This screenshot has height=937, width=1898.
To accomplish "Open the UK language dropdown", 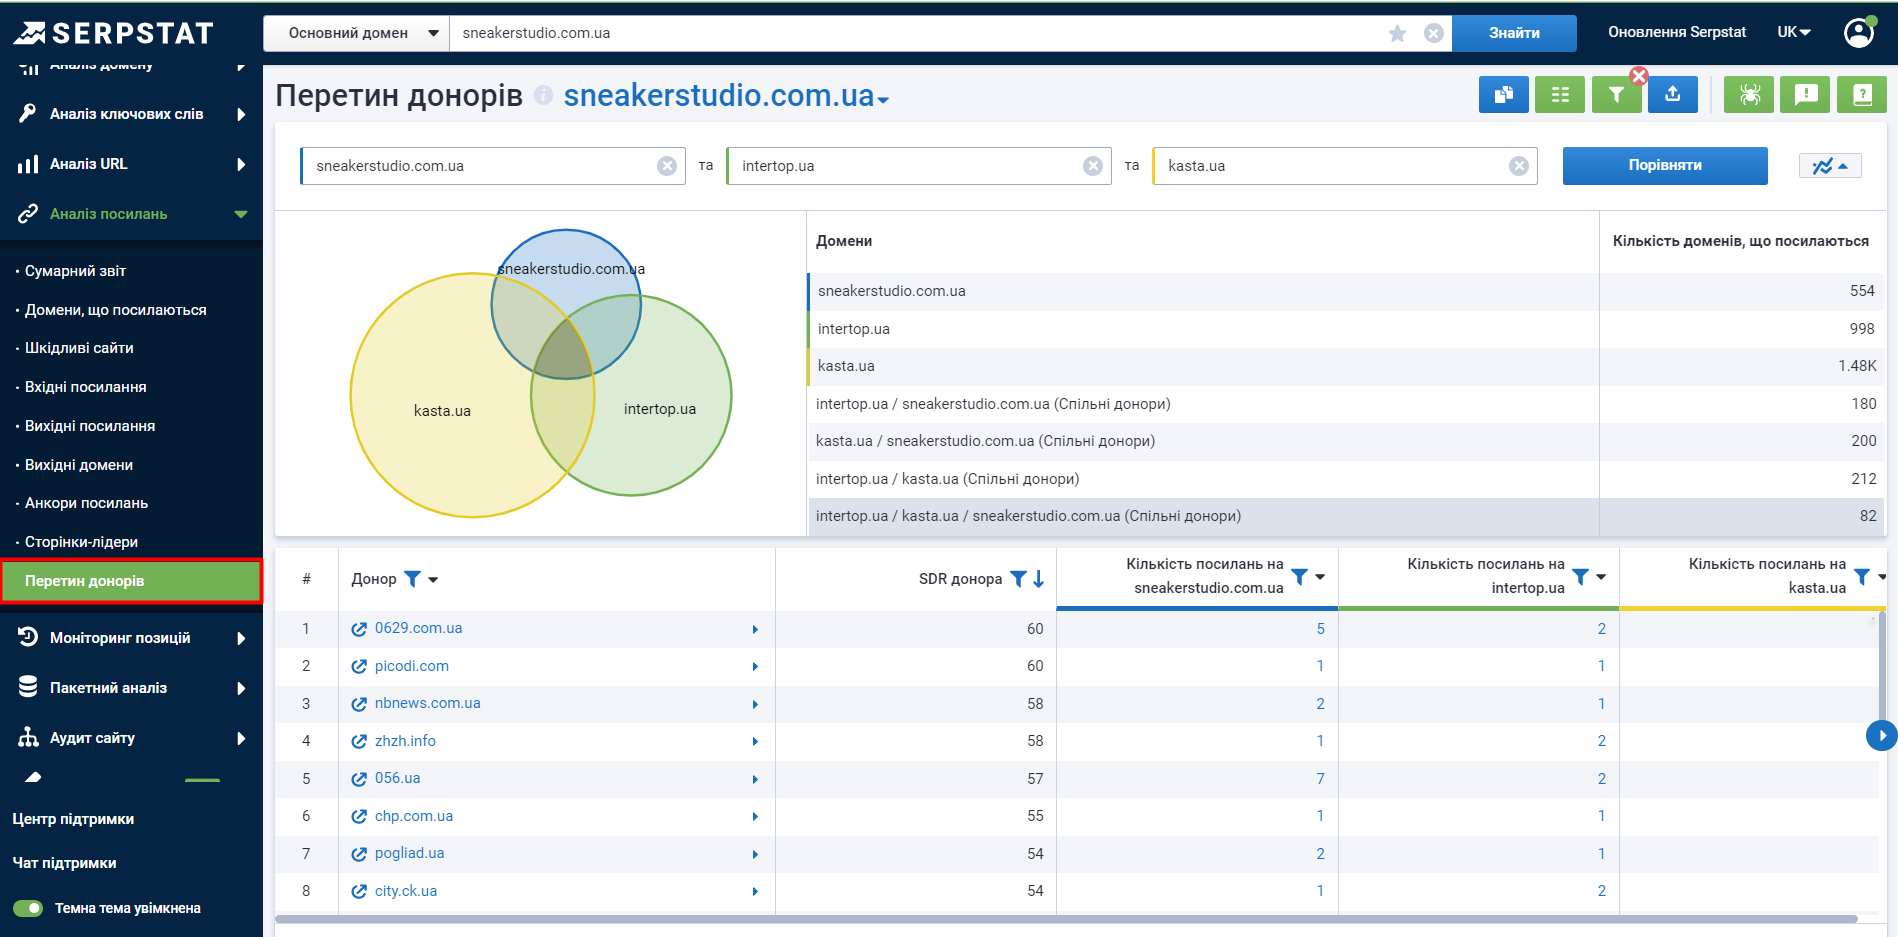I will click(1793, 32).
